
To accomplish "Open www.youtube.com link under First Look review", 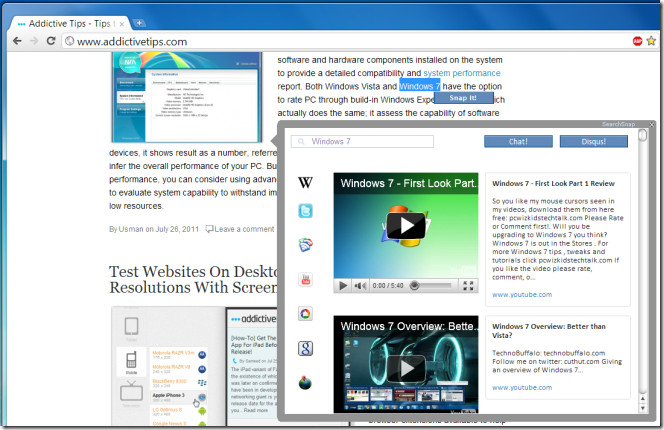I will [522, 294].
